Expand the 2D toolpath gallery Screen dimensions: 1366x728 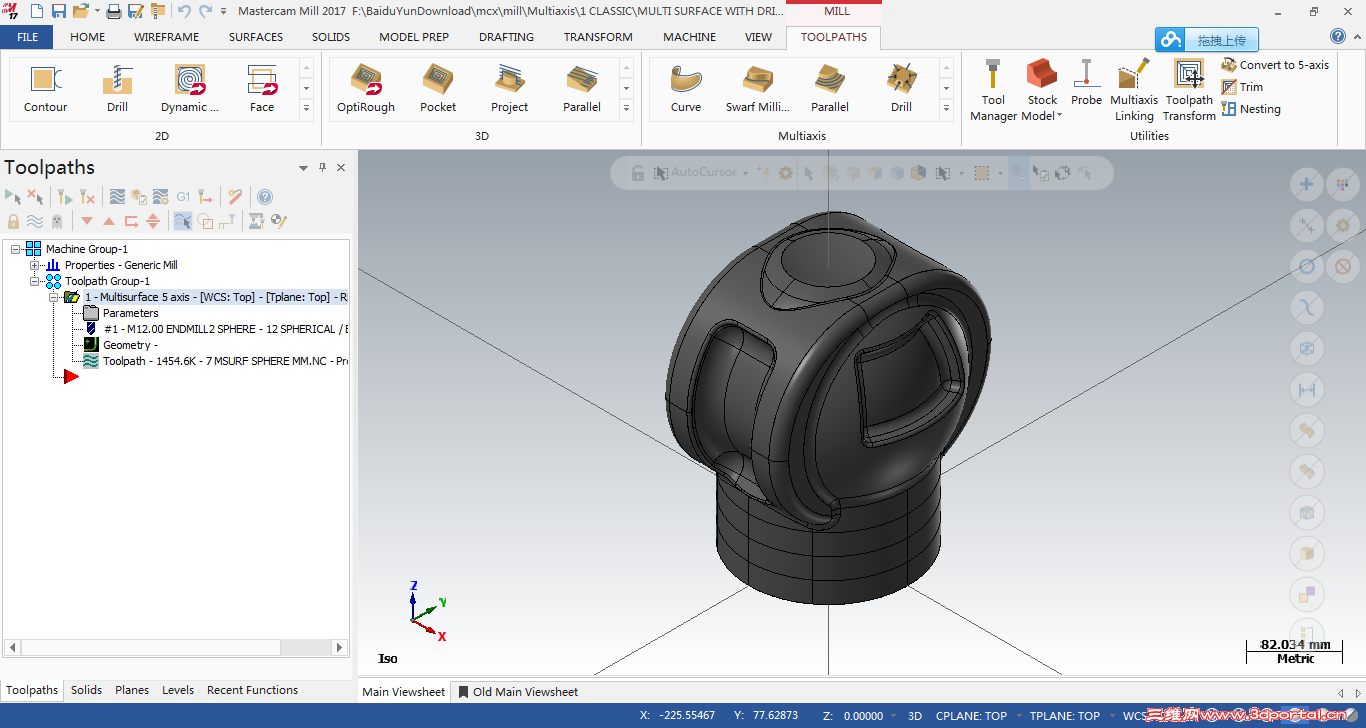pyautogui.click(x=306, y=108)
